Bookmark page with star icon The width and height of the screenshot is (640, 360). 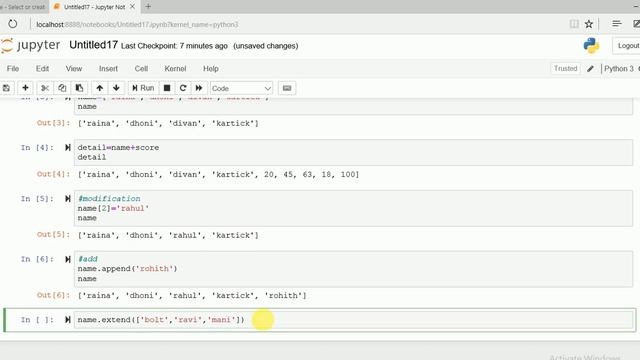589,24
